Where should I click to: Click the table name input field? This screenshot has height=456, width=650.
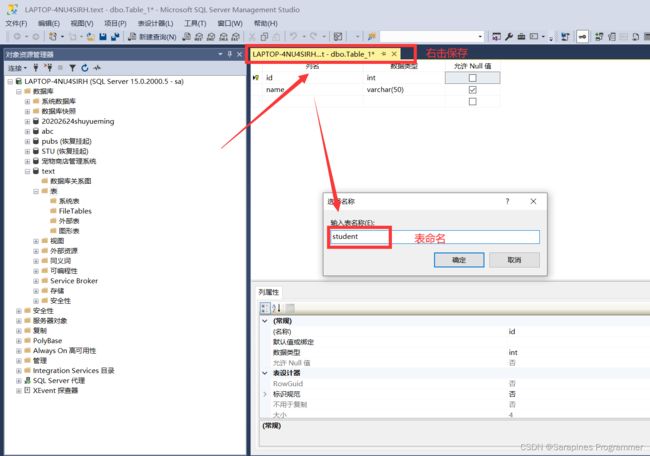pyautogui.click(x=434, y=237)
